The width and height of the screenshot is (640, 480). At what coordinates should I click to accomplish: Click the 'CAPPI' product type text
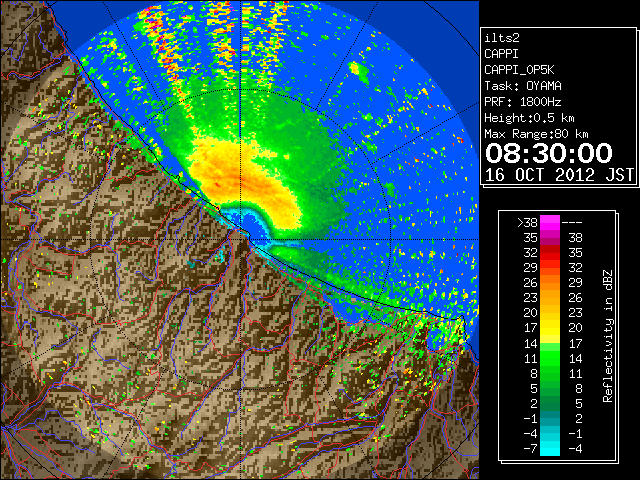pos(501,54)
